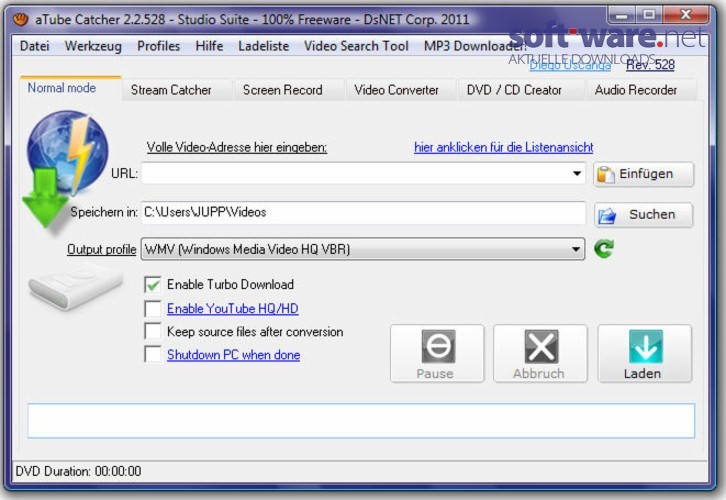Open the Profiles menu
This screenshot has width=726, height=500.
[158, 46]
